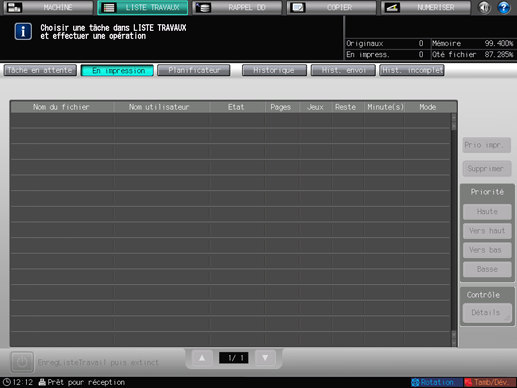Open the Planificateur tab

(x=194, y=70)
